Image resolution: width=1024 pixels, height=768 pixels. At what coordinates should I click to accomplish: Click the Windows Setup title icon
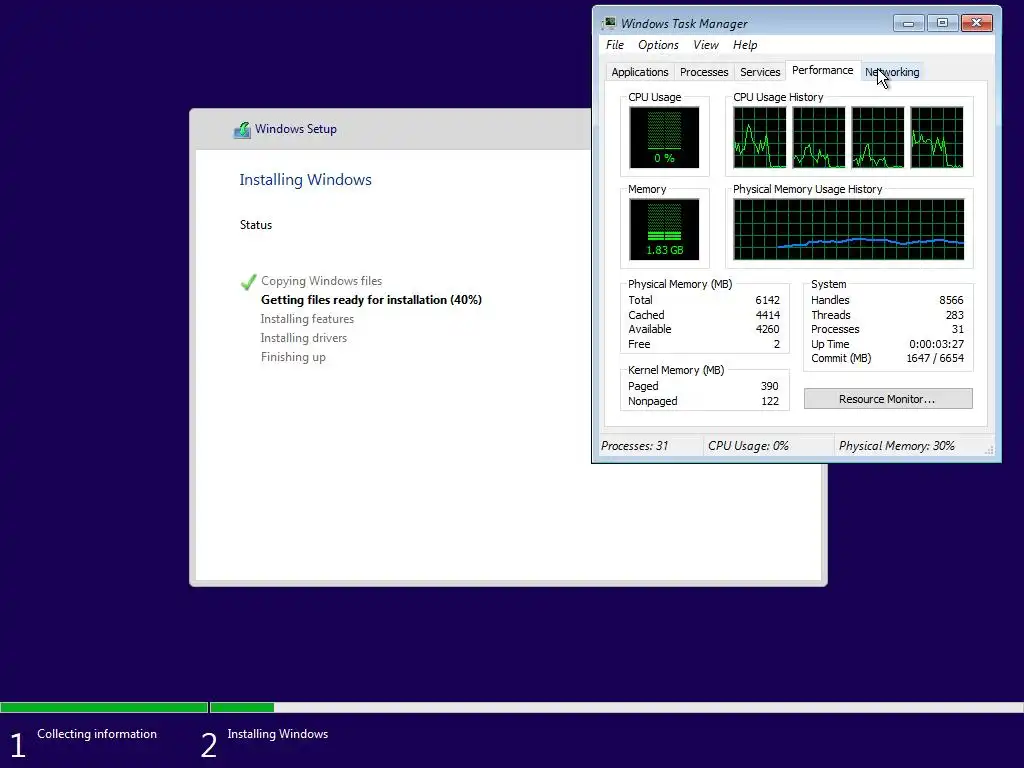pos(242,129)
